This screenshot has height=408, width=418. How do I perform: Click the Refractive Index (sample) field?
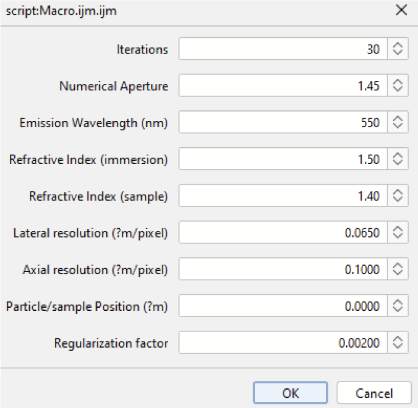coord(283,195)
